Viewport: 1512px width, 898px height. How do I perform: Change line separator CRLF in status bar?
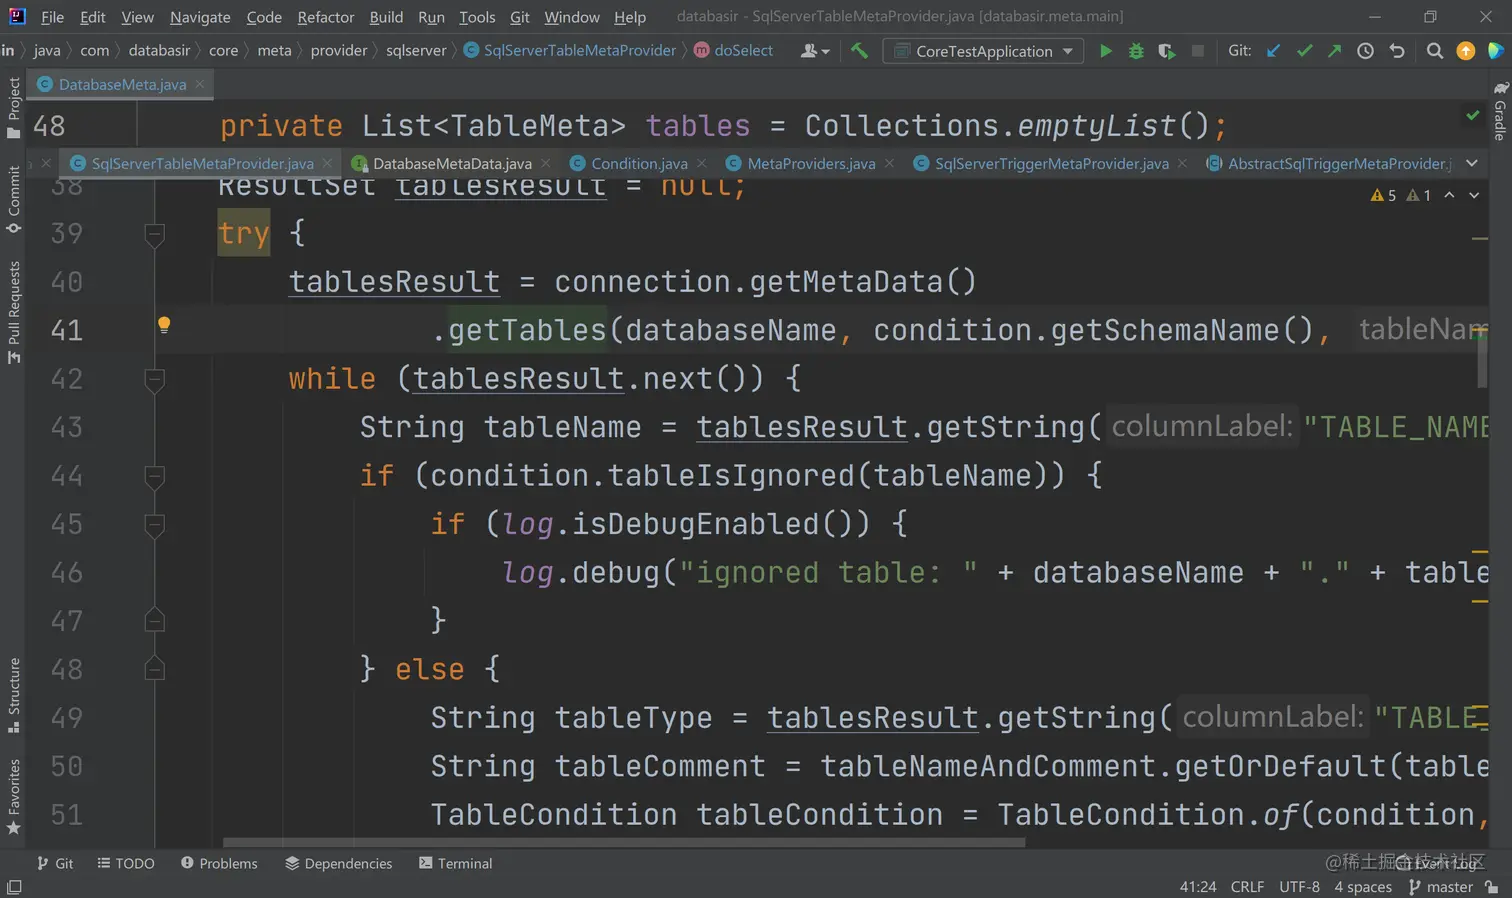pos(1247,887)
